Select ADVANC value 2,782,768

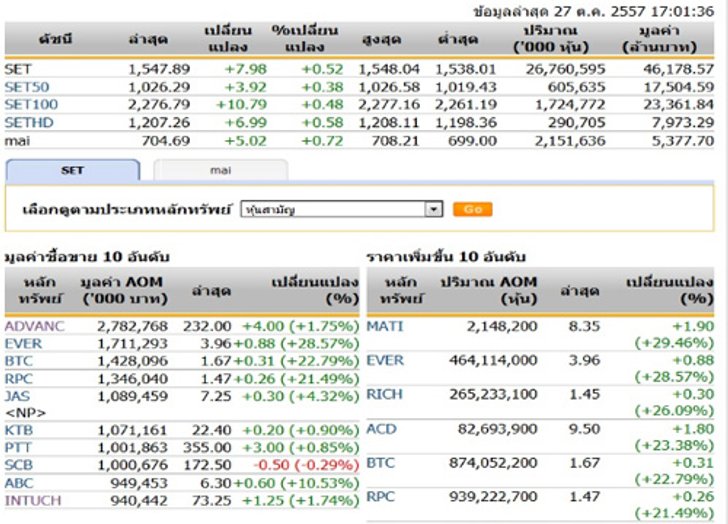tap(132, 326)
